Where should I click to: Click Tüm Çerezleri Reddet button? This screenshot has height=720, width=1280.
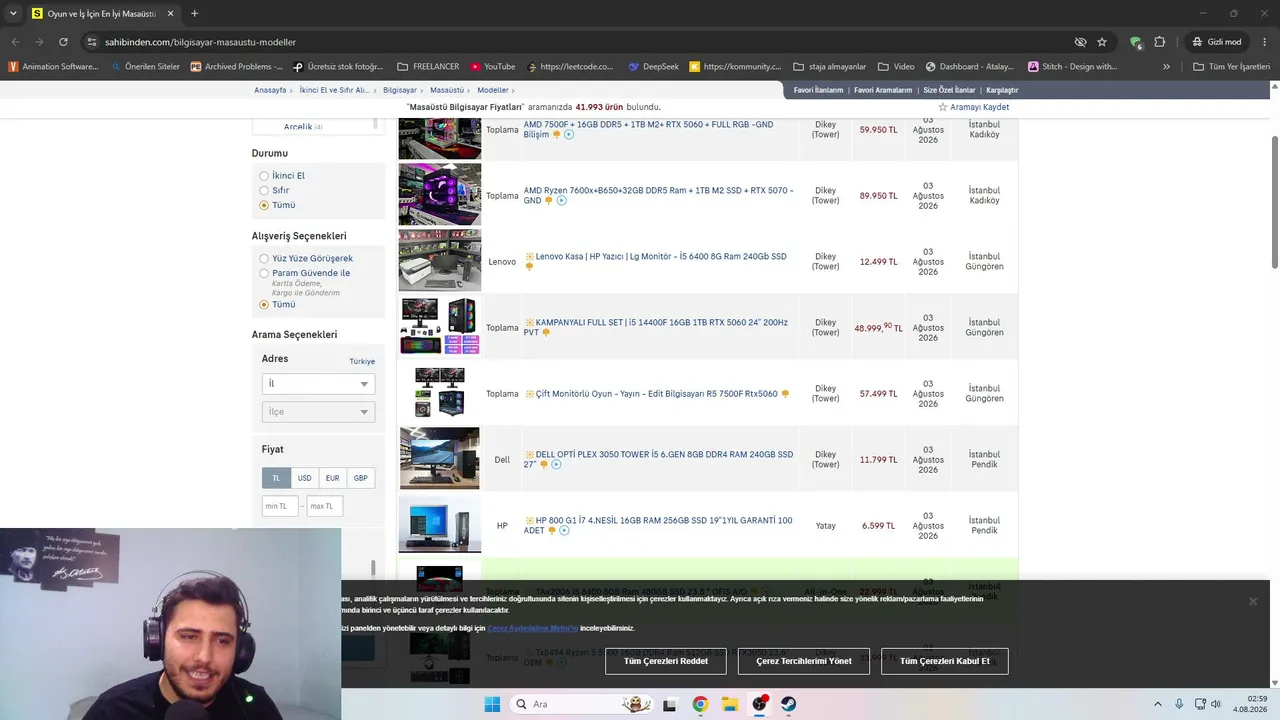(x=666, y=661)
